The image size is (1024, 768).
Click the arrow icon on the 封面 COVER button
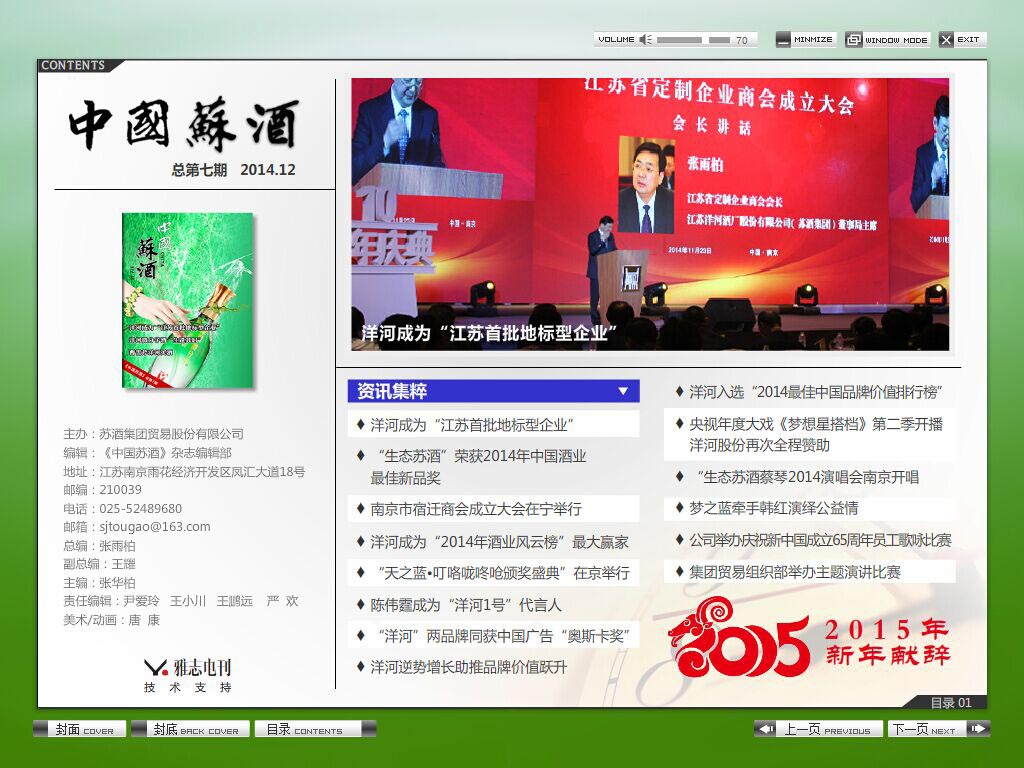point(42,730)
